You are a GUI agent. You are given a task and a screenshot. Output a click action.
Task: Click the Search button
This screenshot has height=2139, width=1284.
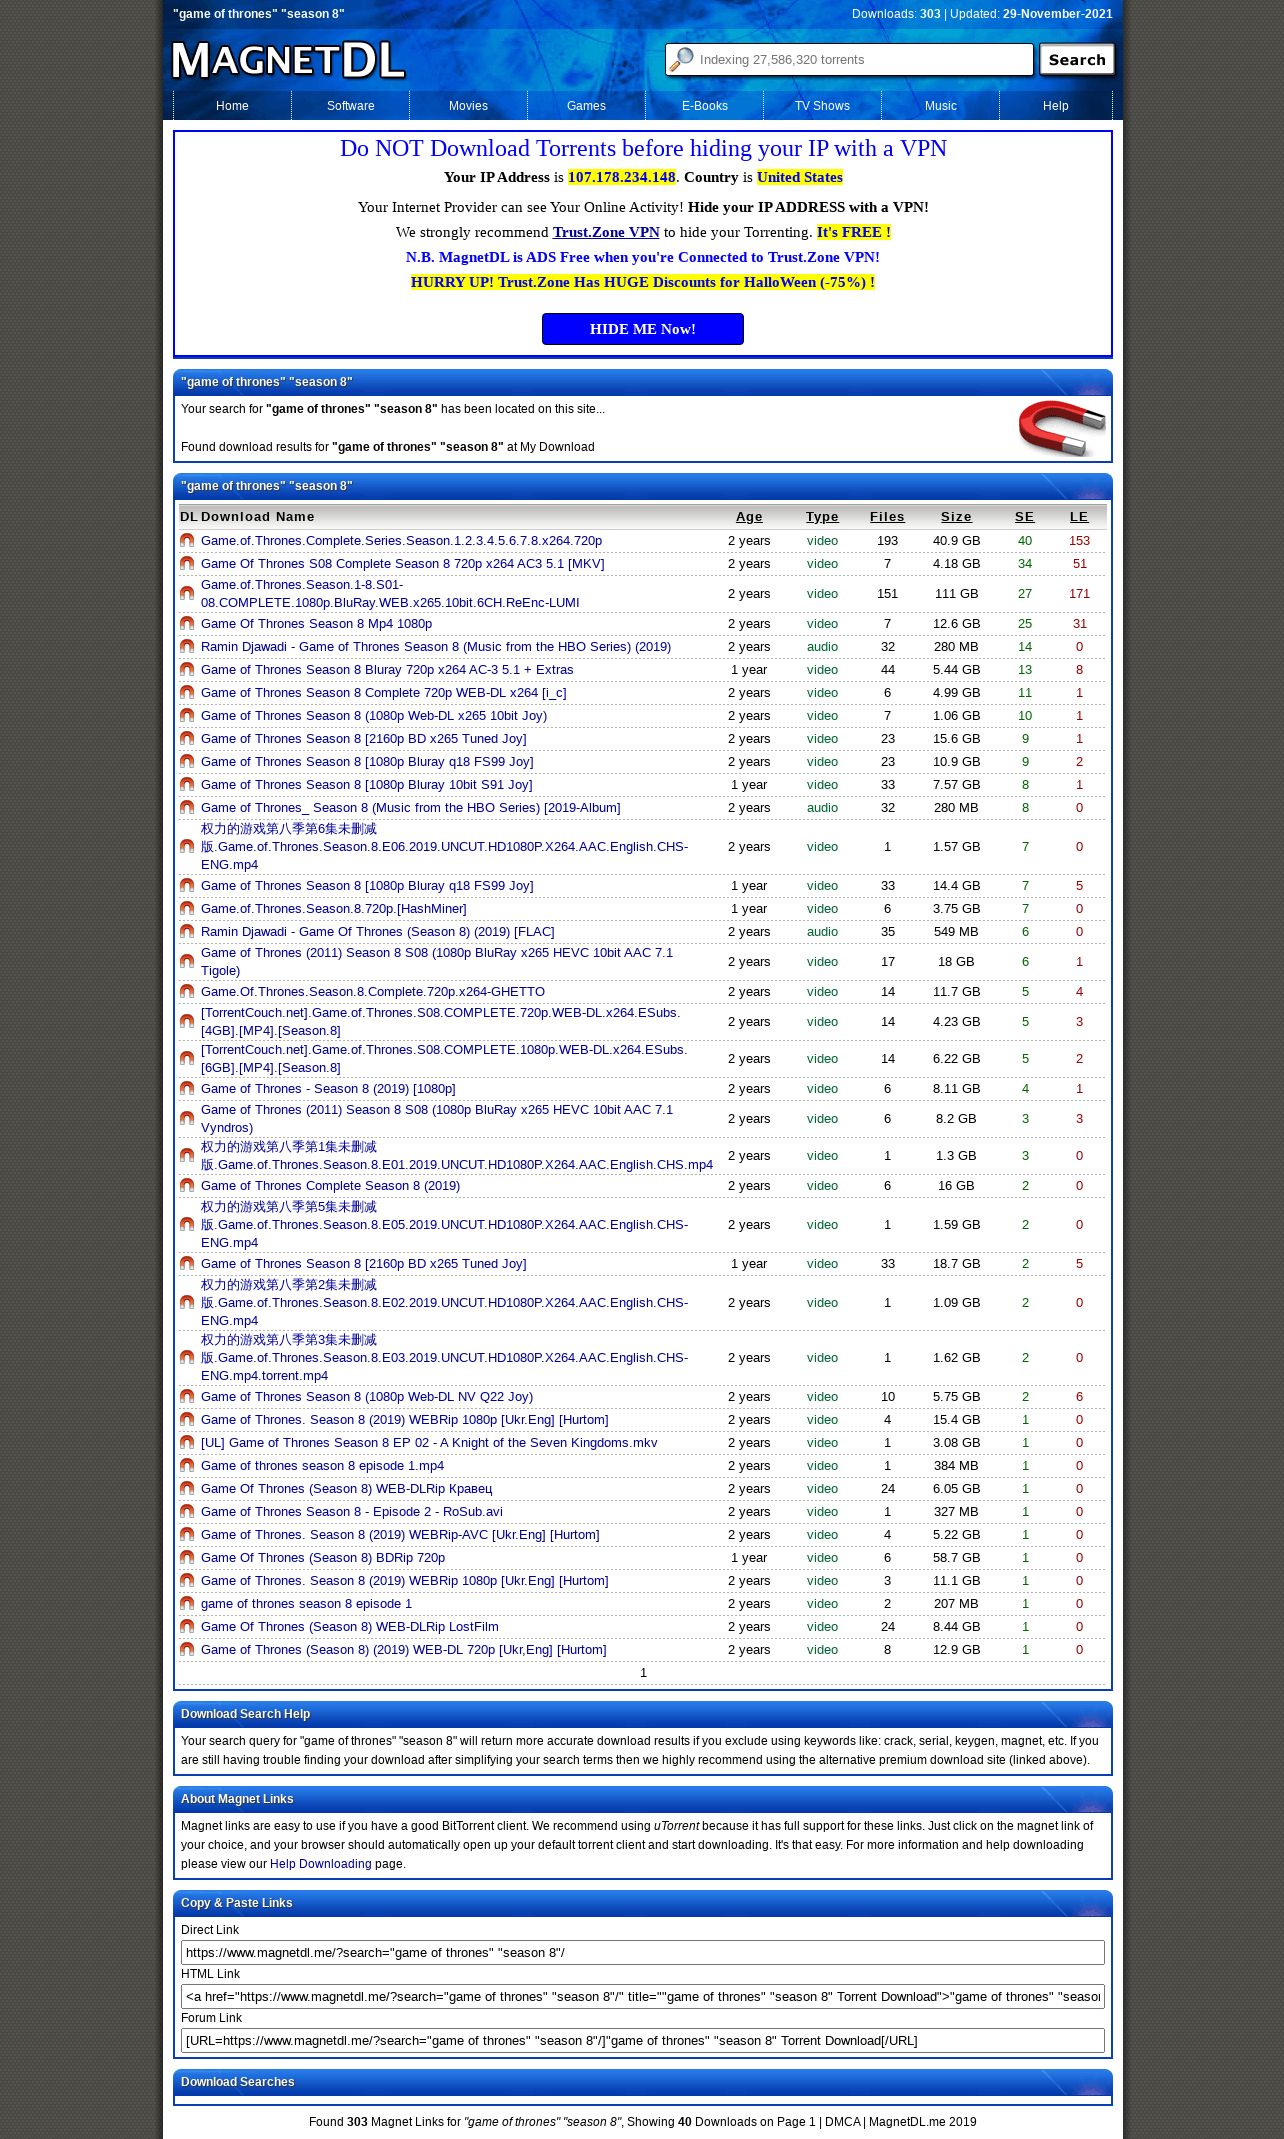[x=1077, y=60]
